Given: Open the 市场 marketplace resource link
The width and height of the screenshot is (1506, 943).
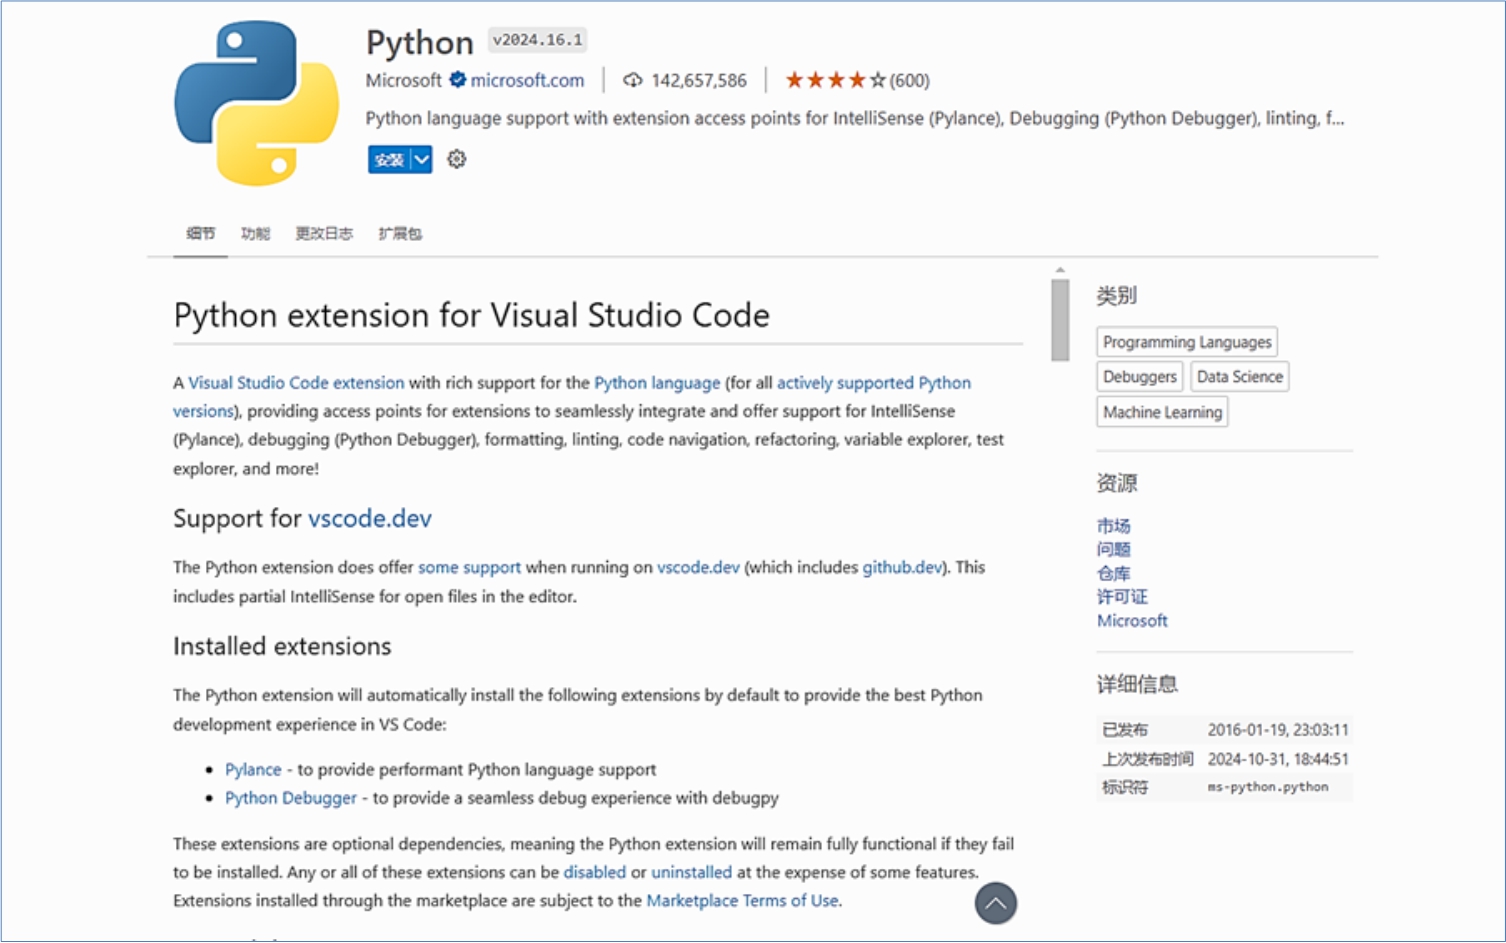Looking at the screenshot, I should pos(1113,525).
